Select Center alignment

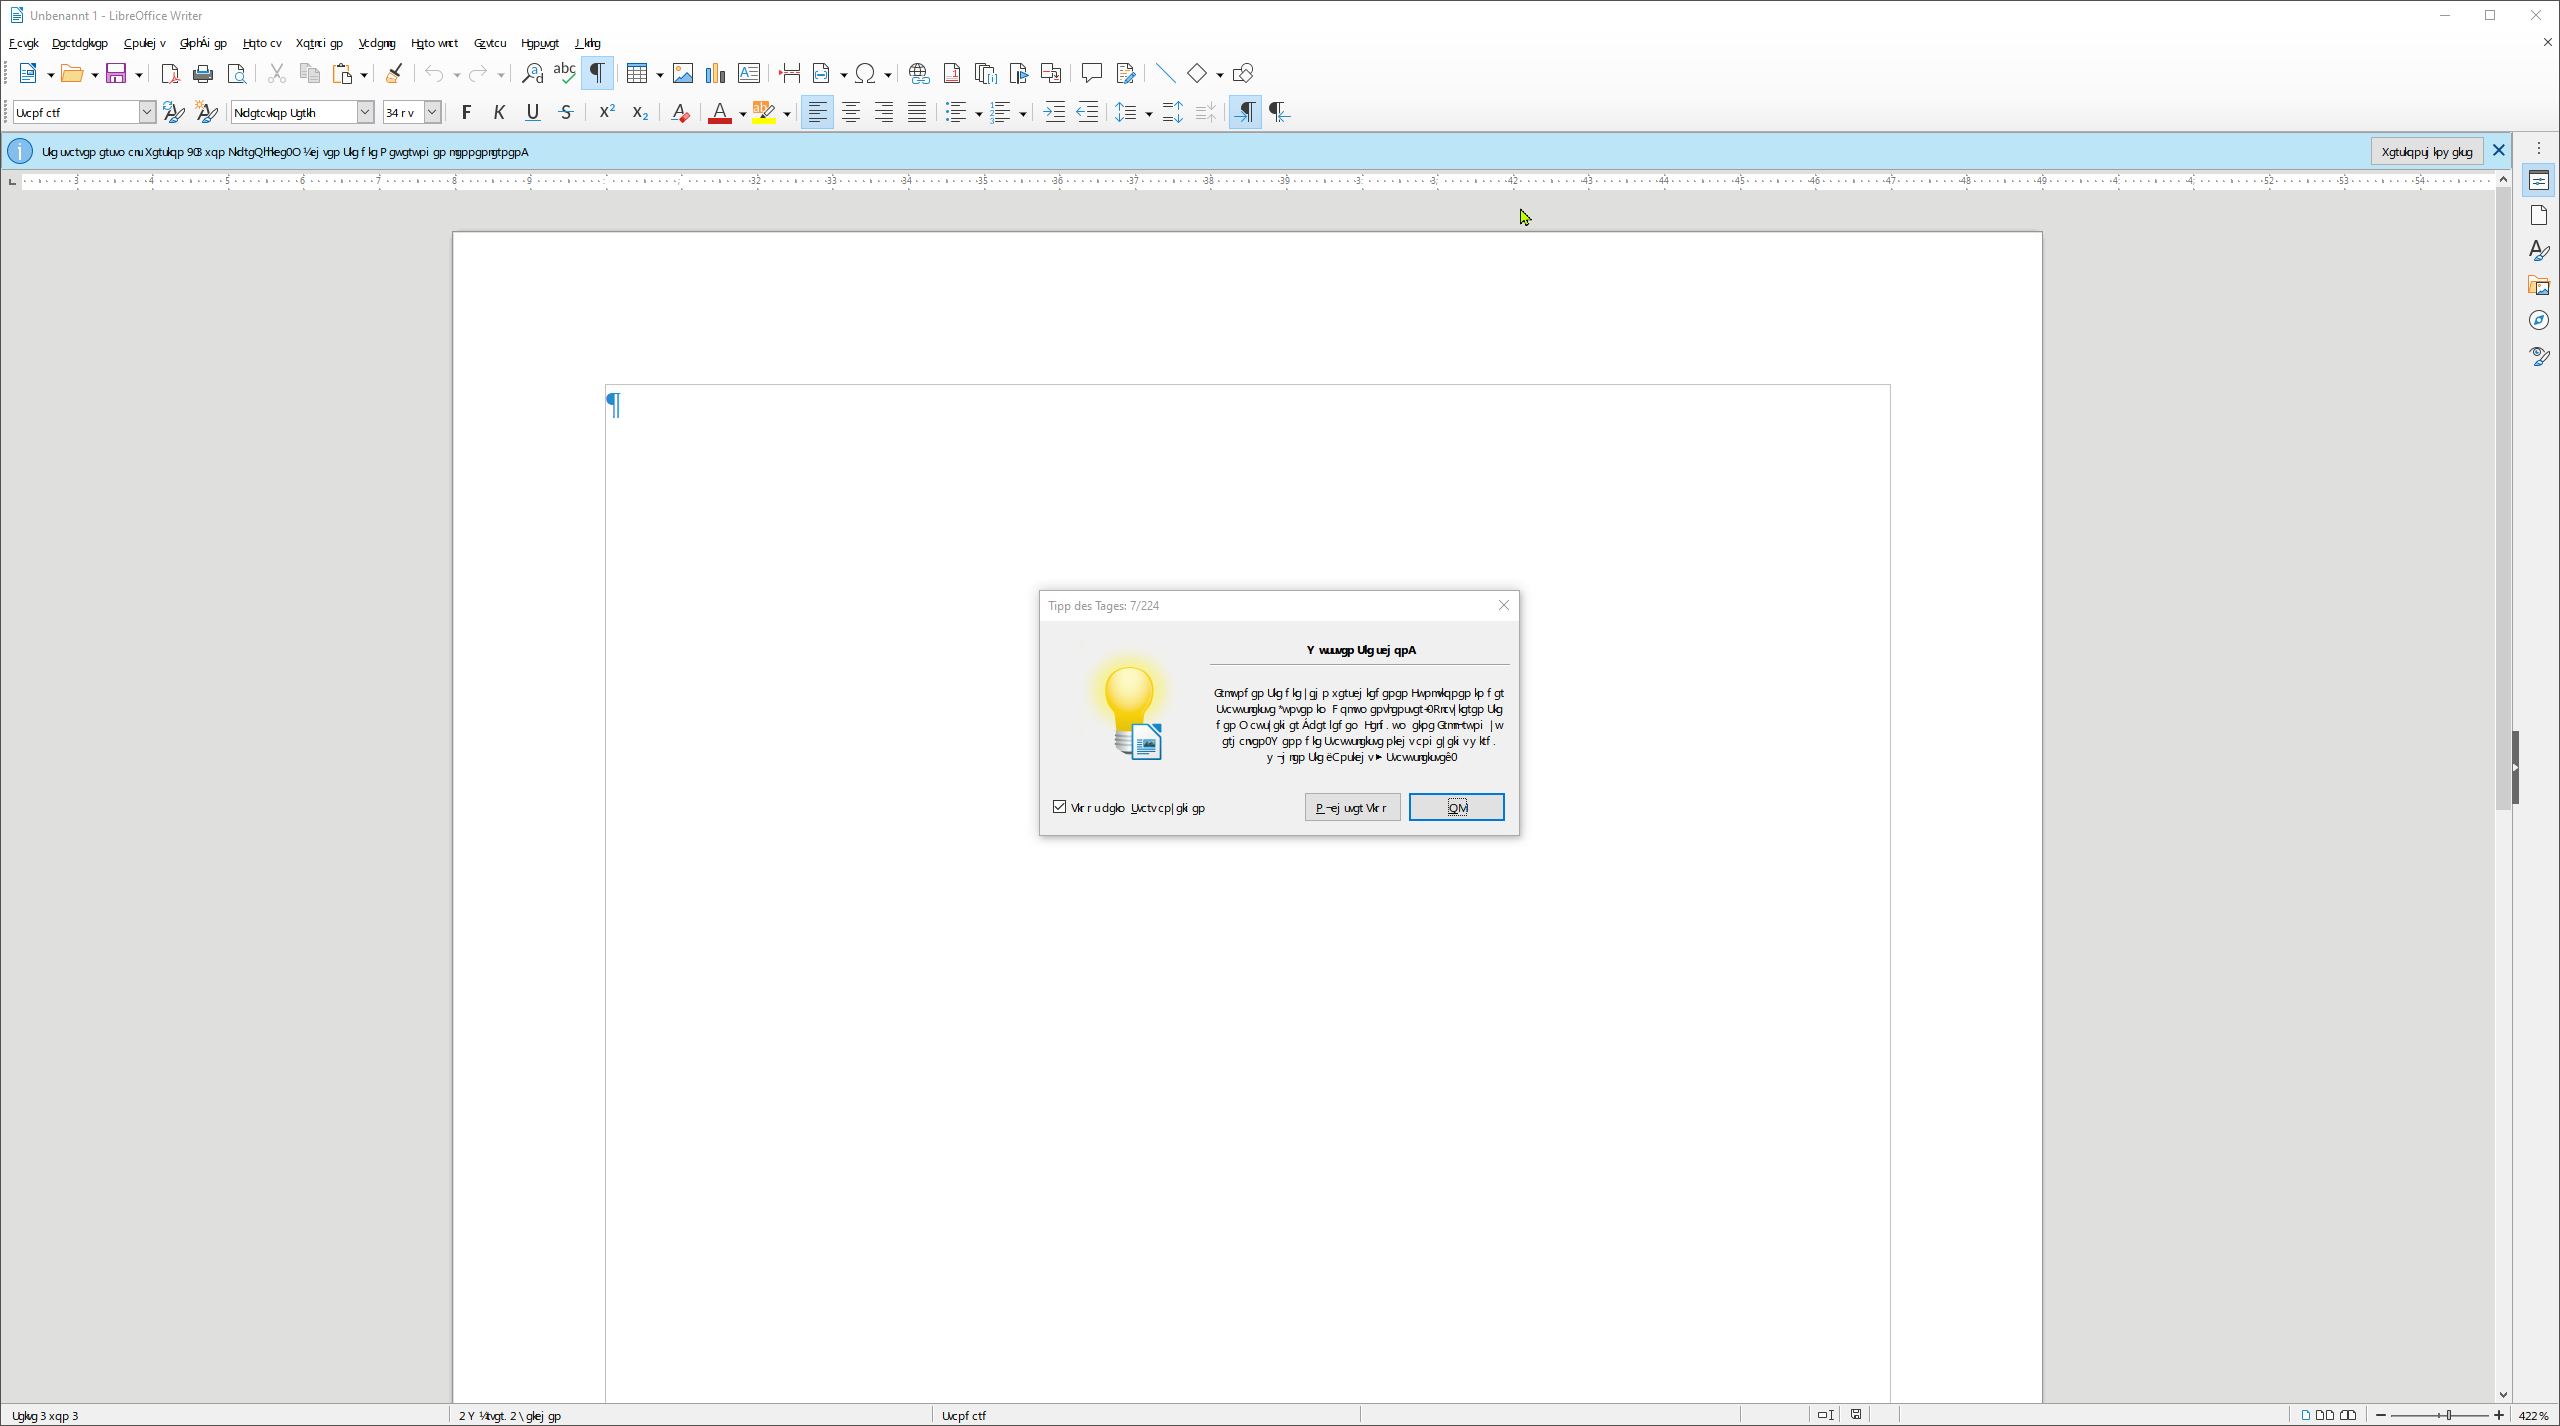851,112
